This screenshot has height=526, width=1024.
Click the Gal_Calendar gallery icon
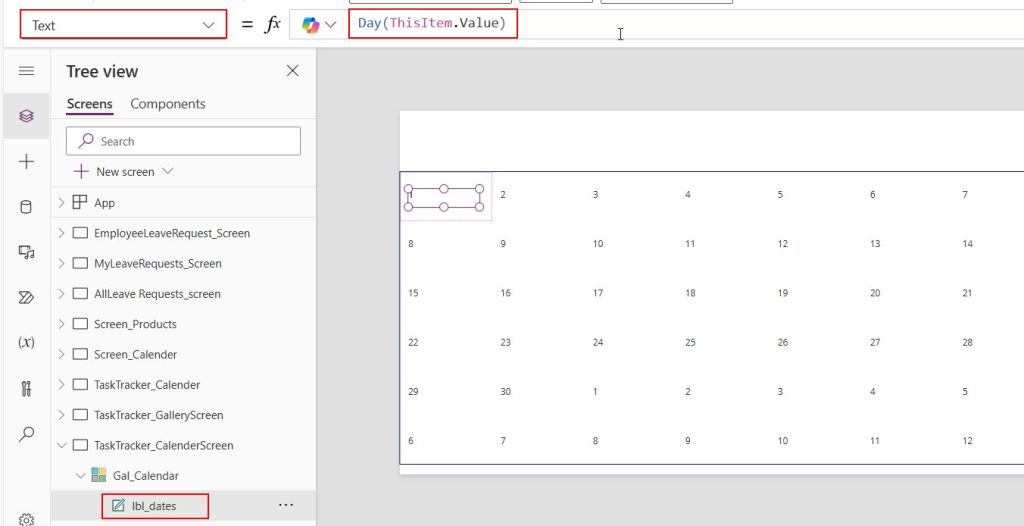point(99,475)
